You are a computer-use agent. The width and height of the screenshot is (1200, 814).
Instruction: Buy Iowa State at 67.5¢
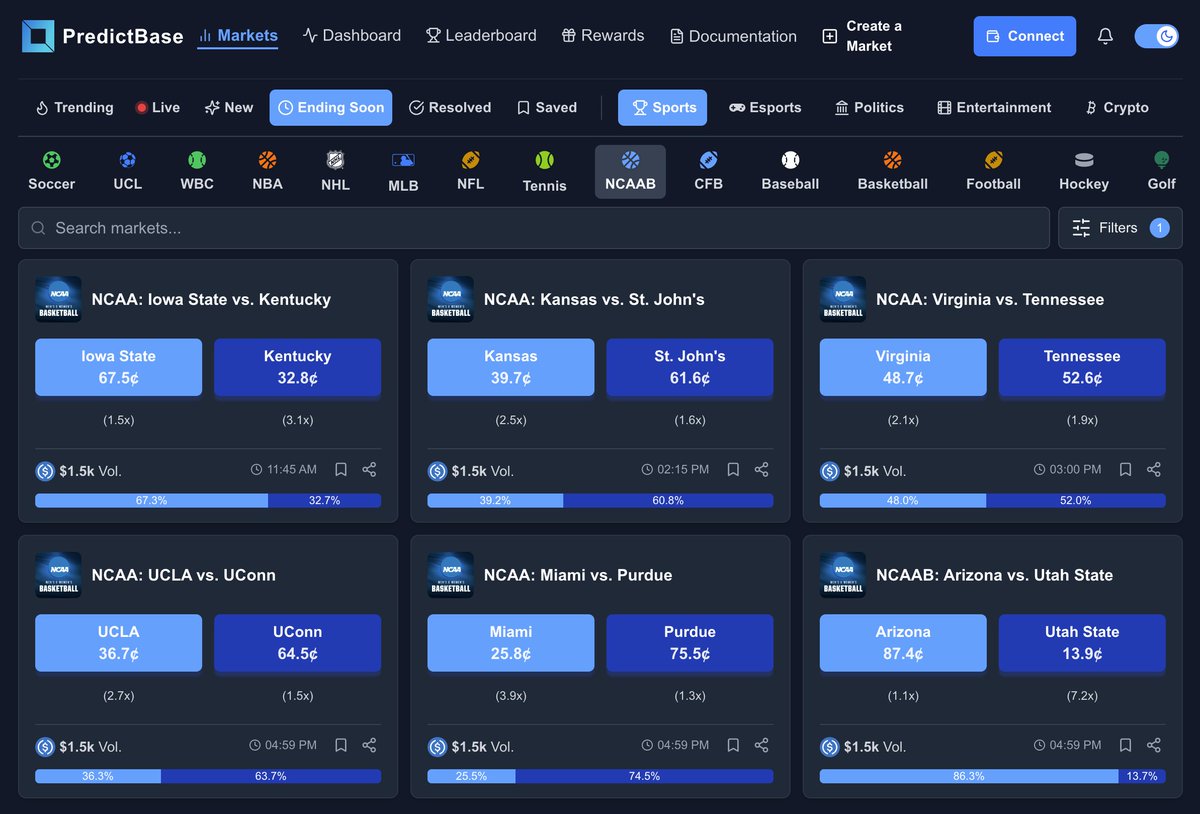(x=118, y=367)
